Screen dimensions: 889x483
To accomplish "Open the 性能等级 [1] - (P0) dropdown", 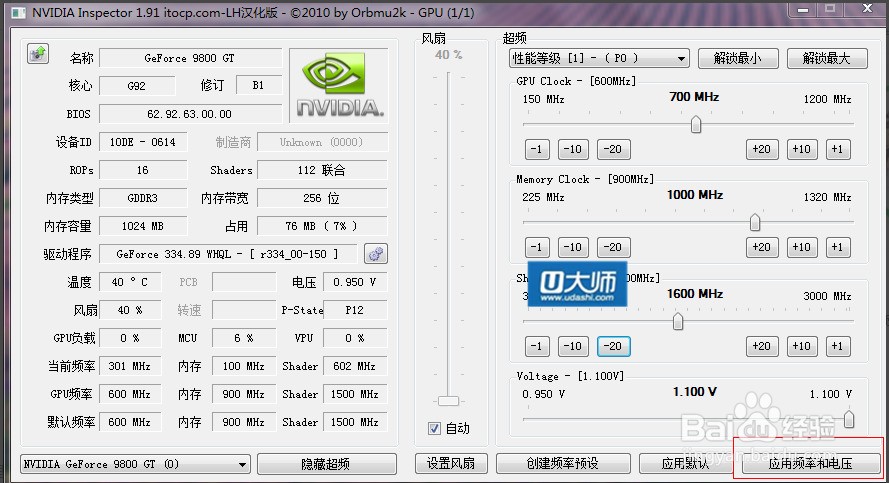I will tap(599, 58).
